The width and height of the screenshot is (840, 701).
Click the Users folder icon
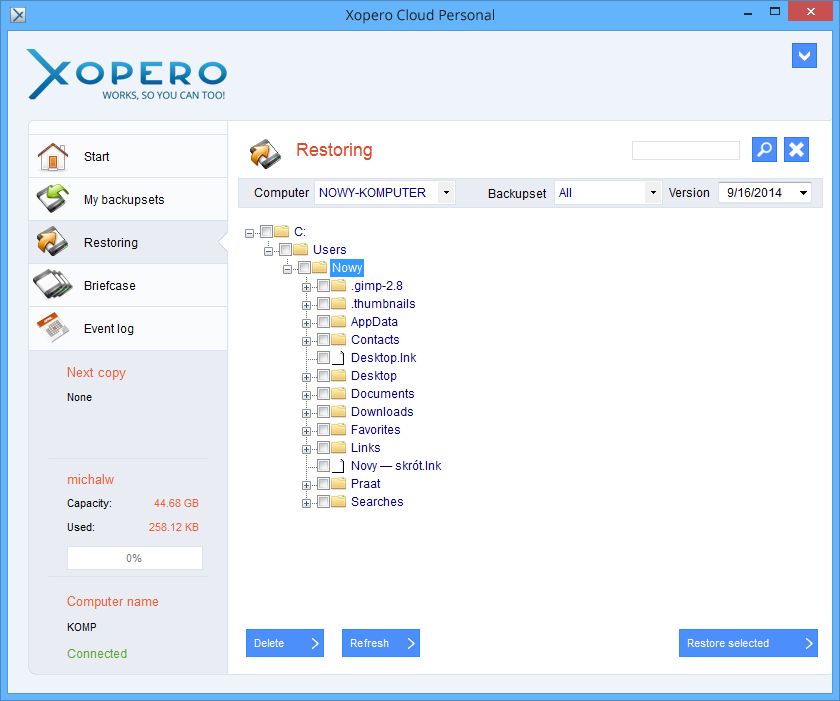301,250
